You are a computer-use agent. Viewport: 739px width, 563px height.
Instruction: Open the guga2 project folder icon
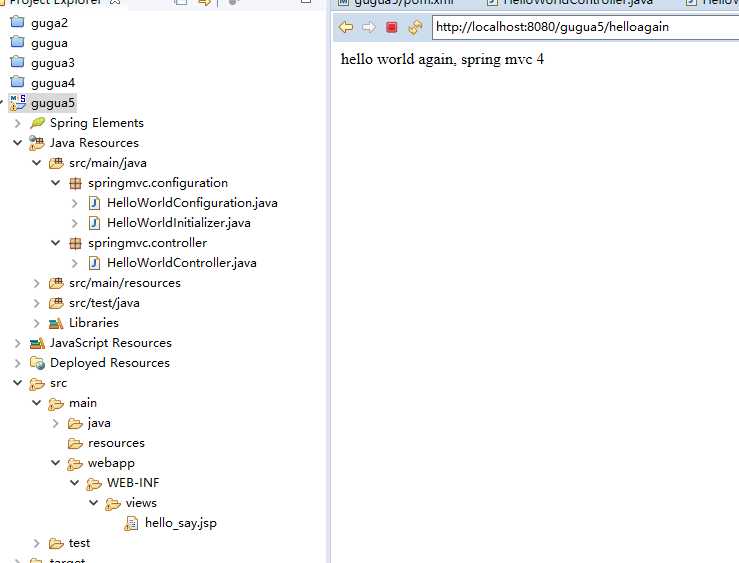17,22
